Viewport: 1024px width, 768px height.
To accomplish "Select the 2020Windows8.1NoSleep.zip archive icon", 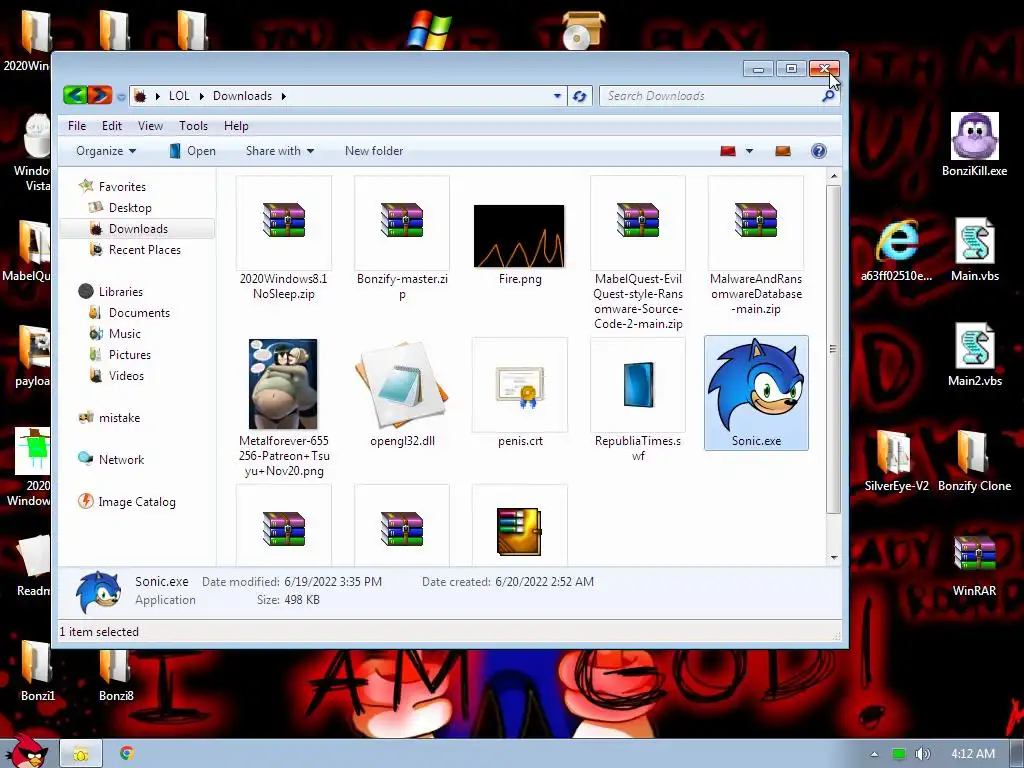I will pos(283,220).
